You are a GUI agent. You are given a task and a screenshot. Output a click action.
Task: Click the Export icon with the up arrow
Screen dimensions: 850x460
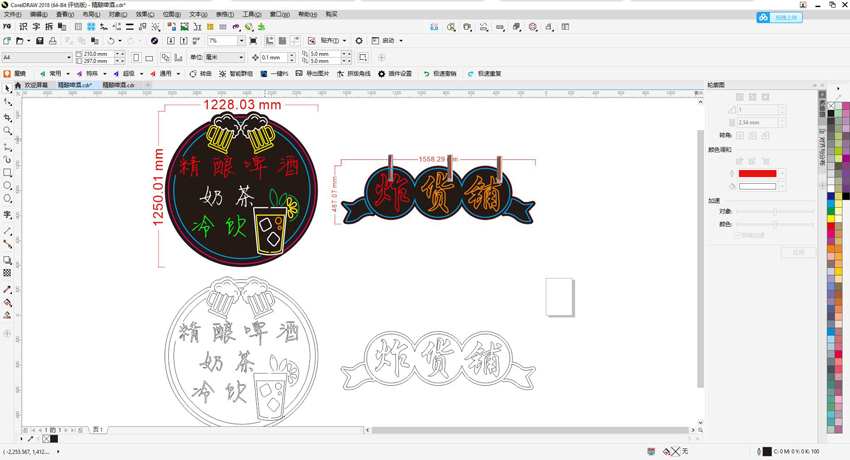pyautogui.click(x=184, y=41)
